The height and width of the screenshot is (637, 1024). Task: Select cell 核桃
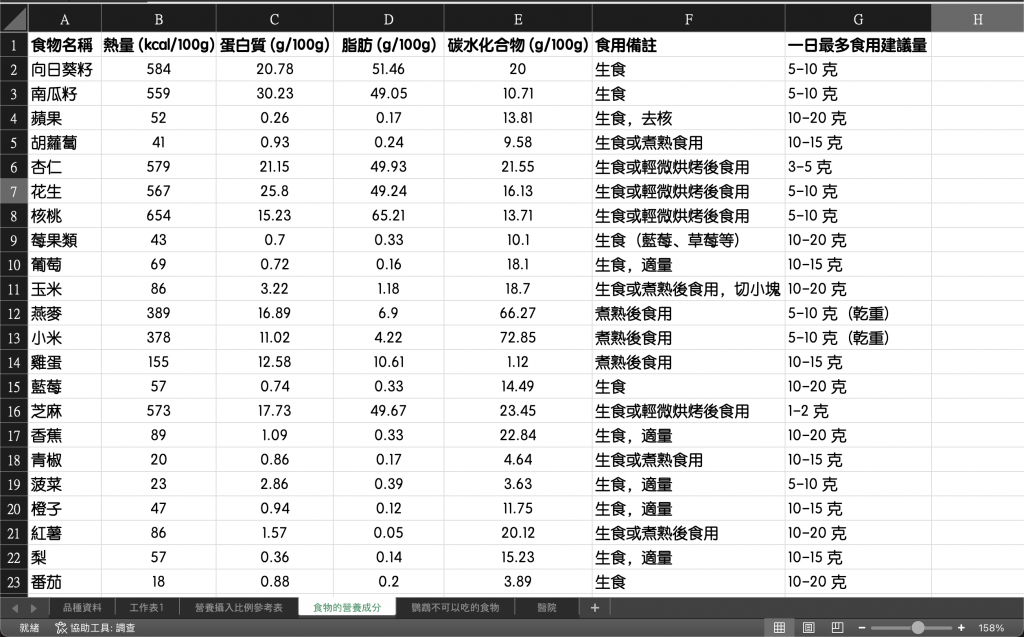[x=65, y=216]
